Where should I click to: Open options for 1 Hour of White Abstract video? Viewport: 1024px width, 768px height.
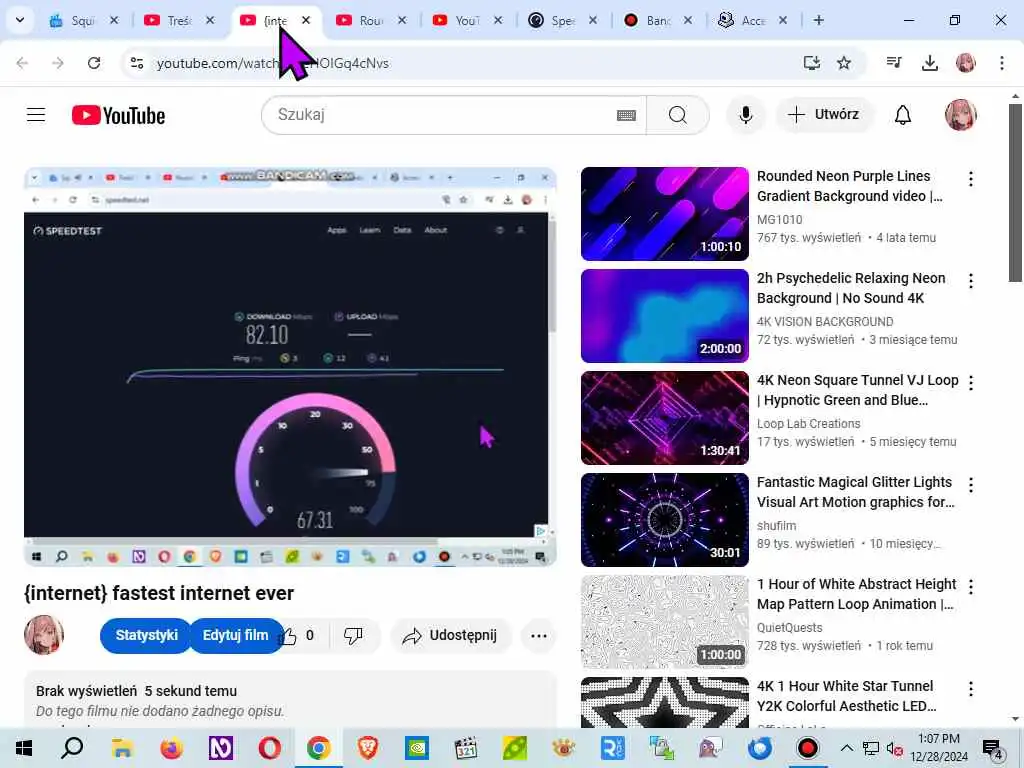[970, 586]
